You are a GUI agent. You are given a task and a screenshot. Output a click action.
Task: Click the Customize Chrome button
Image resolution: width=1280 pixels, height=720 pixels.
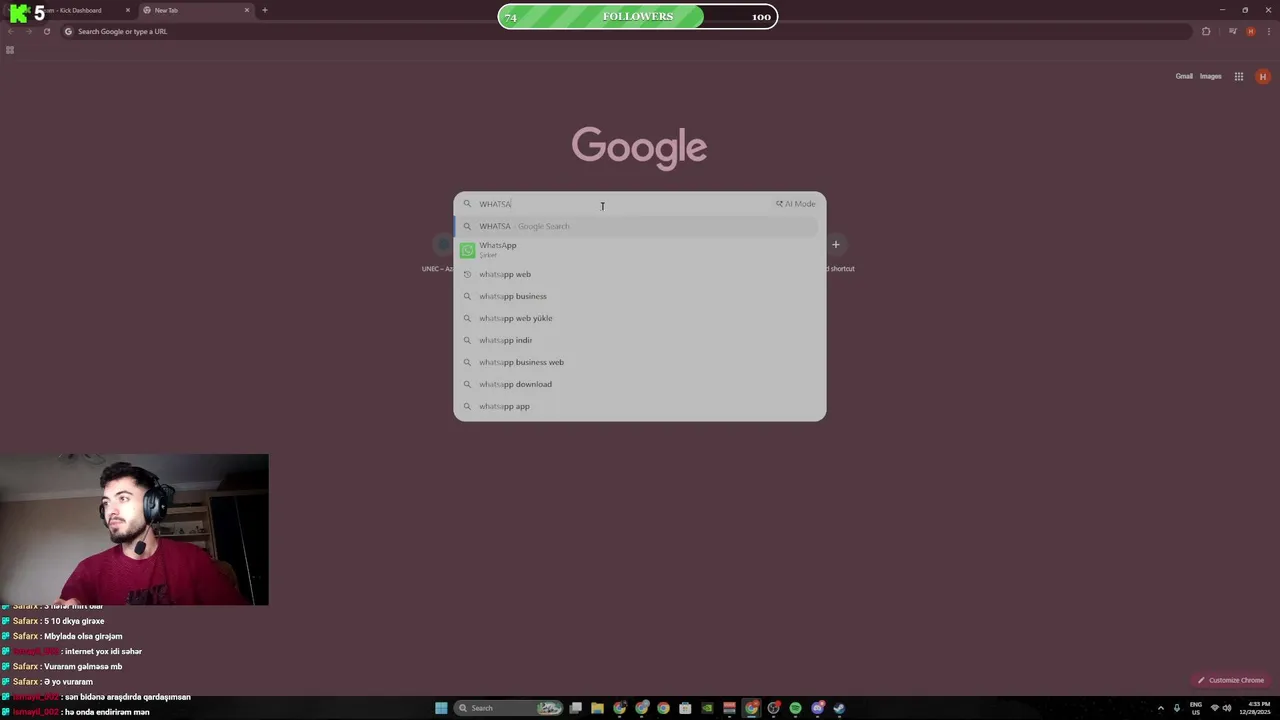click(1231, 680)
